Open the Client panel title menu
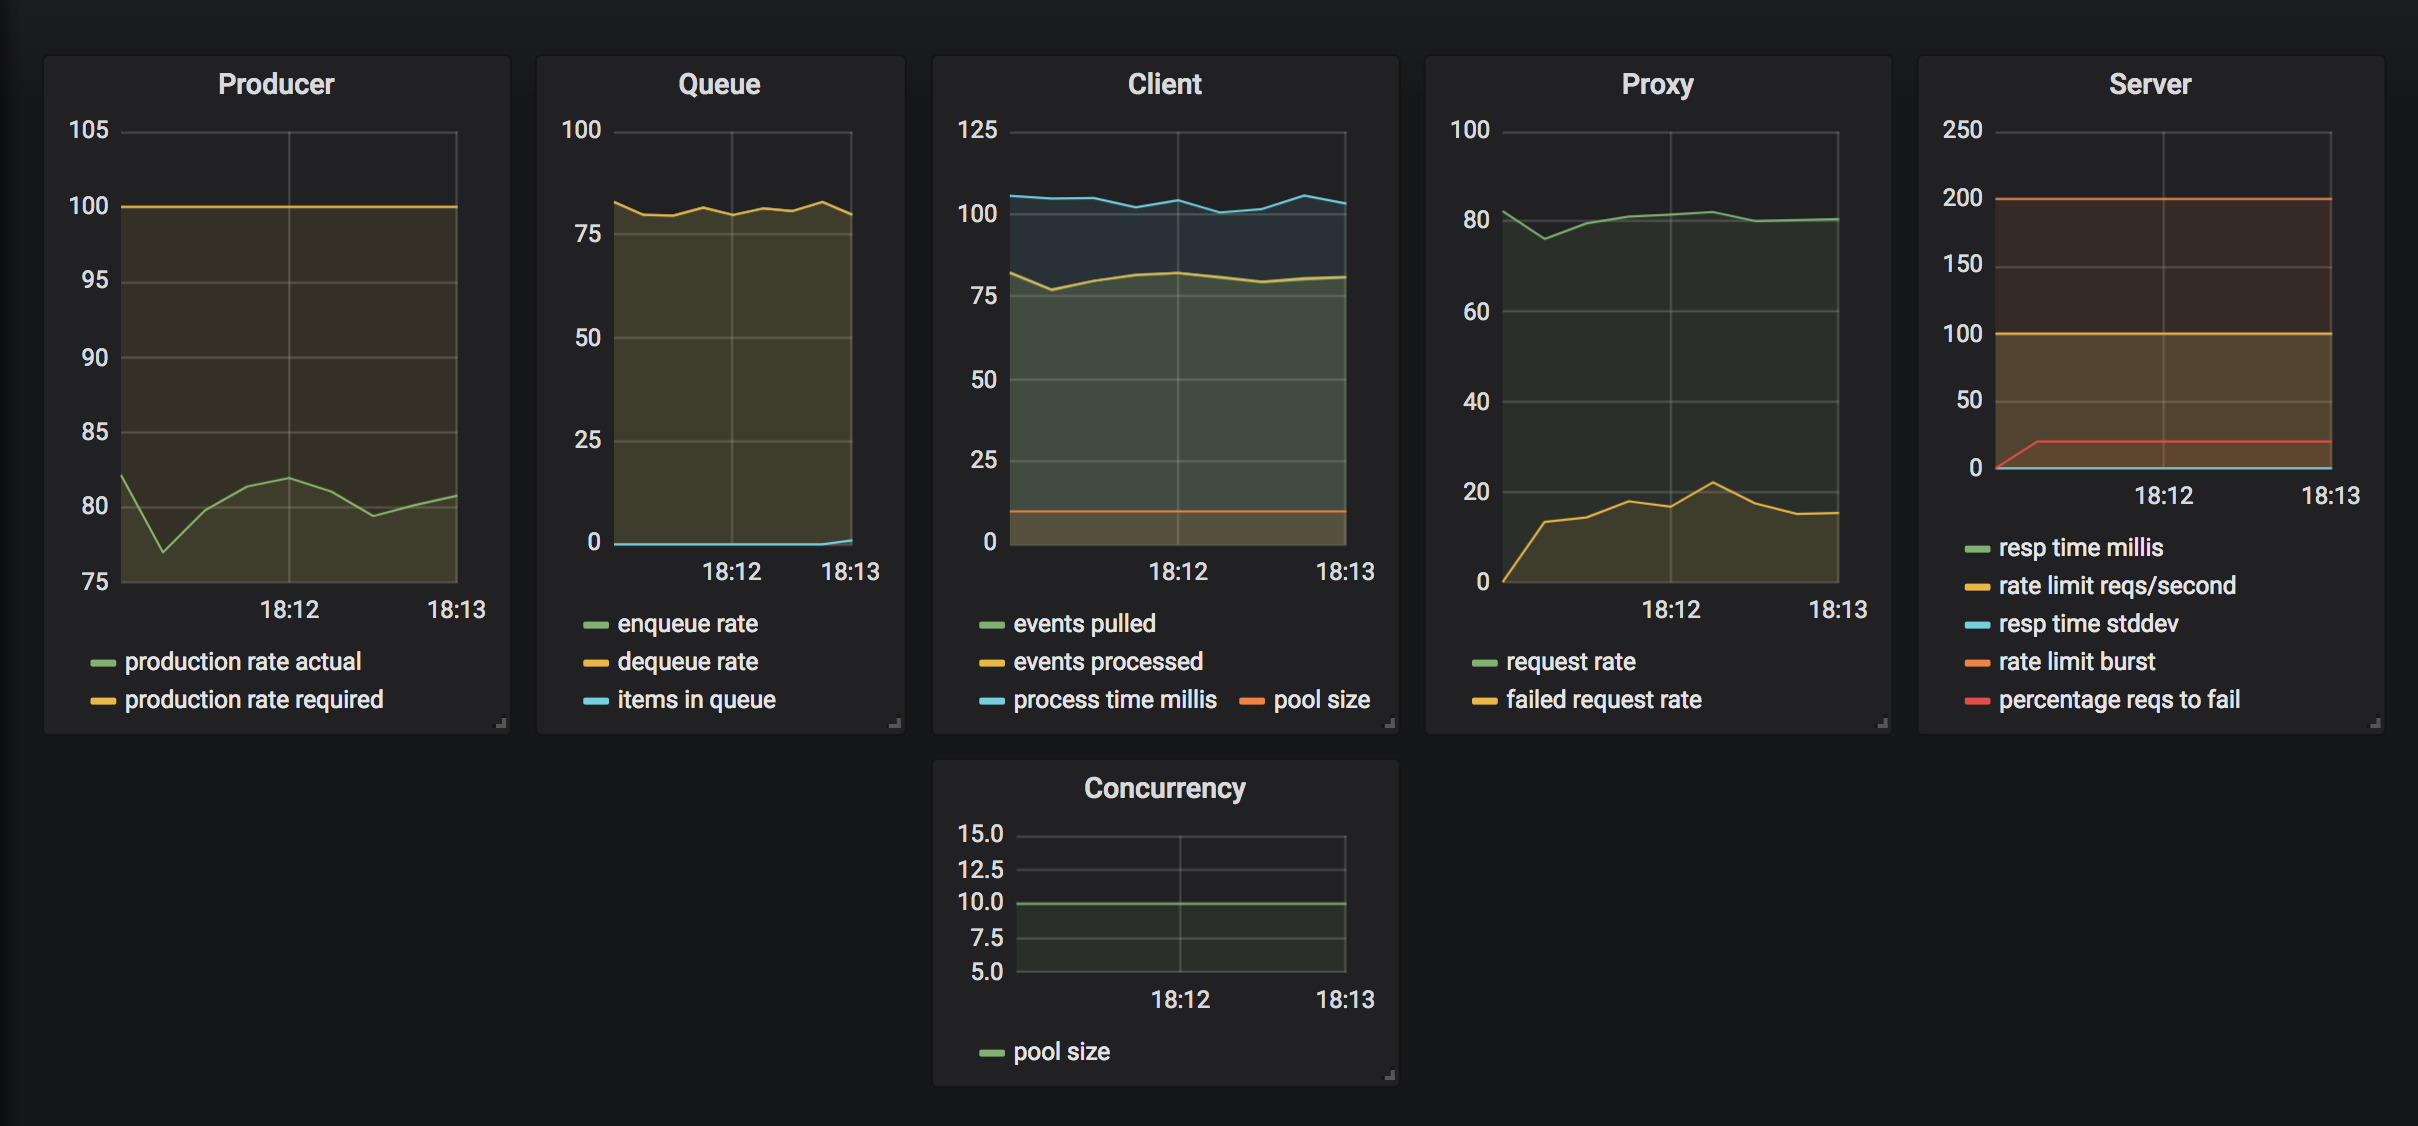The image size is (2418, 1126). tap(1165, 84)
